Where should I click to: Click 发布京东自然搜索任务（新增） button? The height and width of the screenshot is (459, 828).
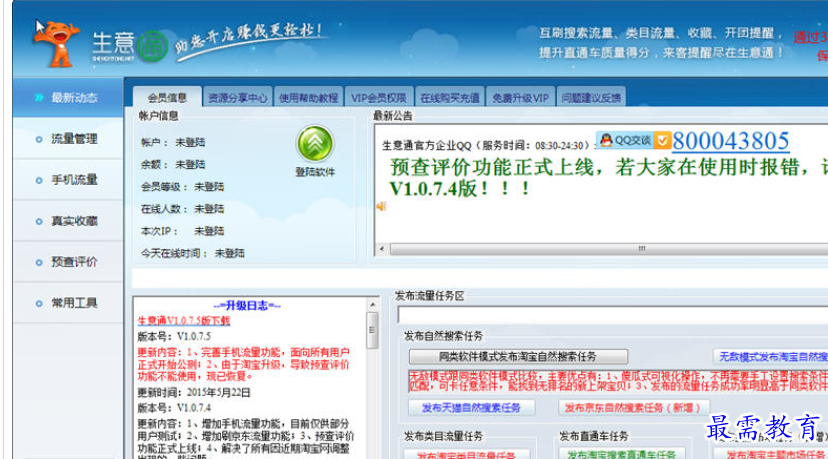[633, 408]
